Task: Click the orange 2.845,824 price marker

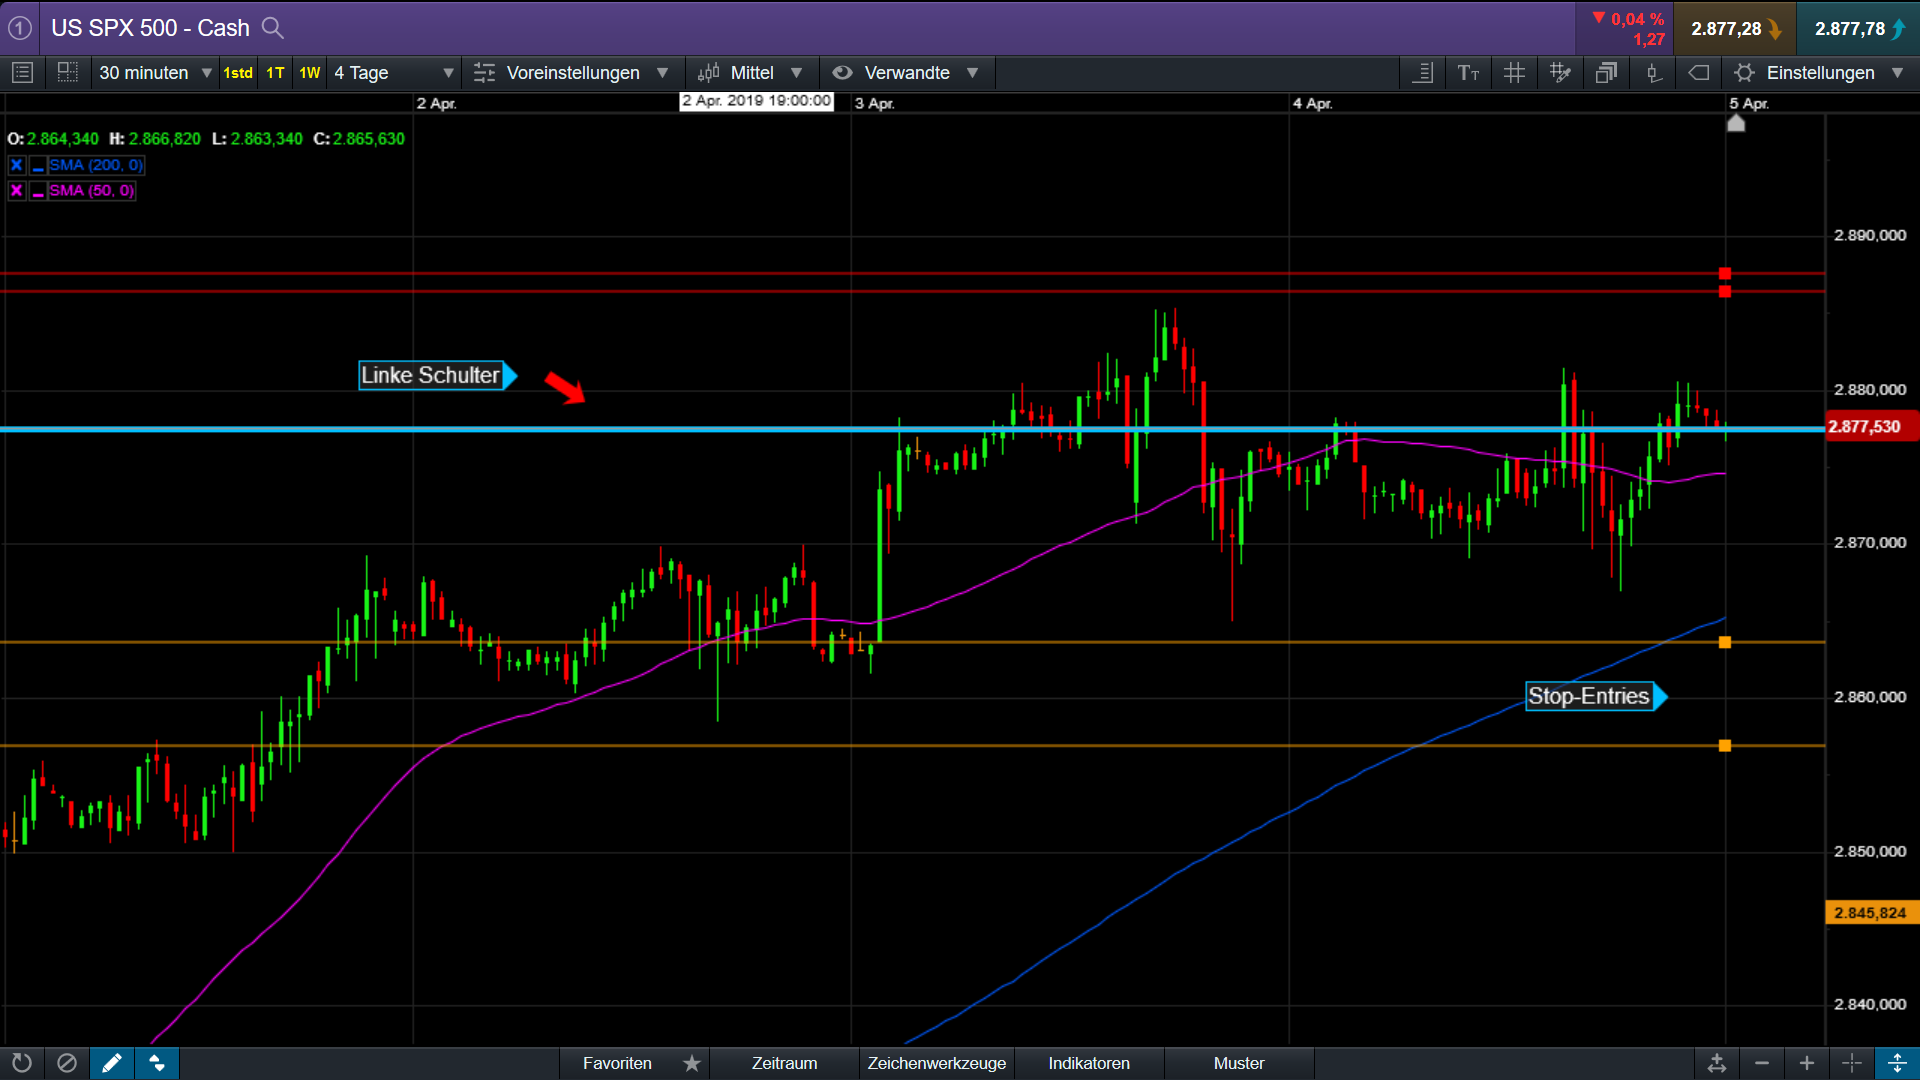Action: click(x=1870, y=913)
